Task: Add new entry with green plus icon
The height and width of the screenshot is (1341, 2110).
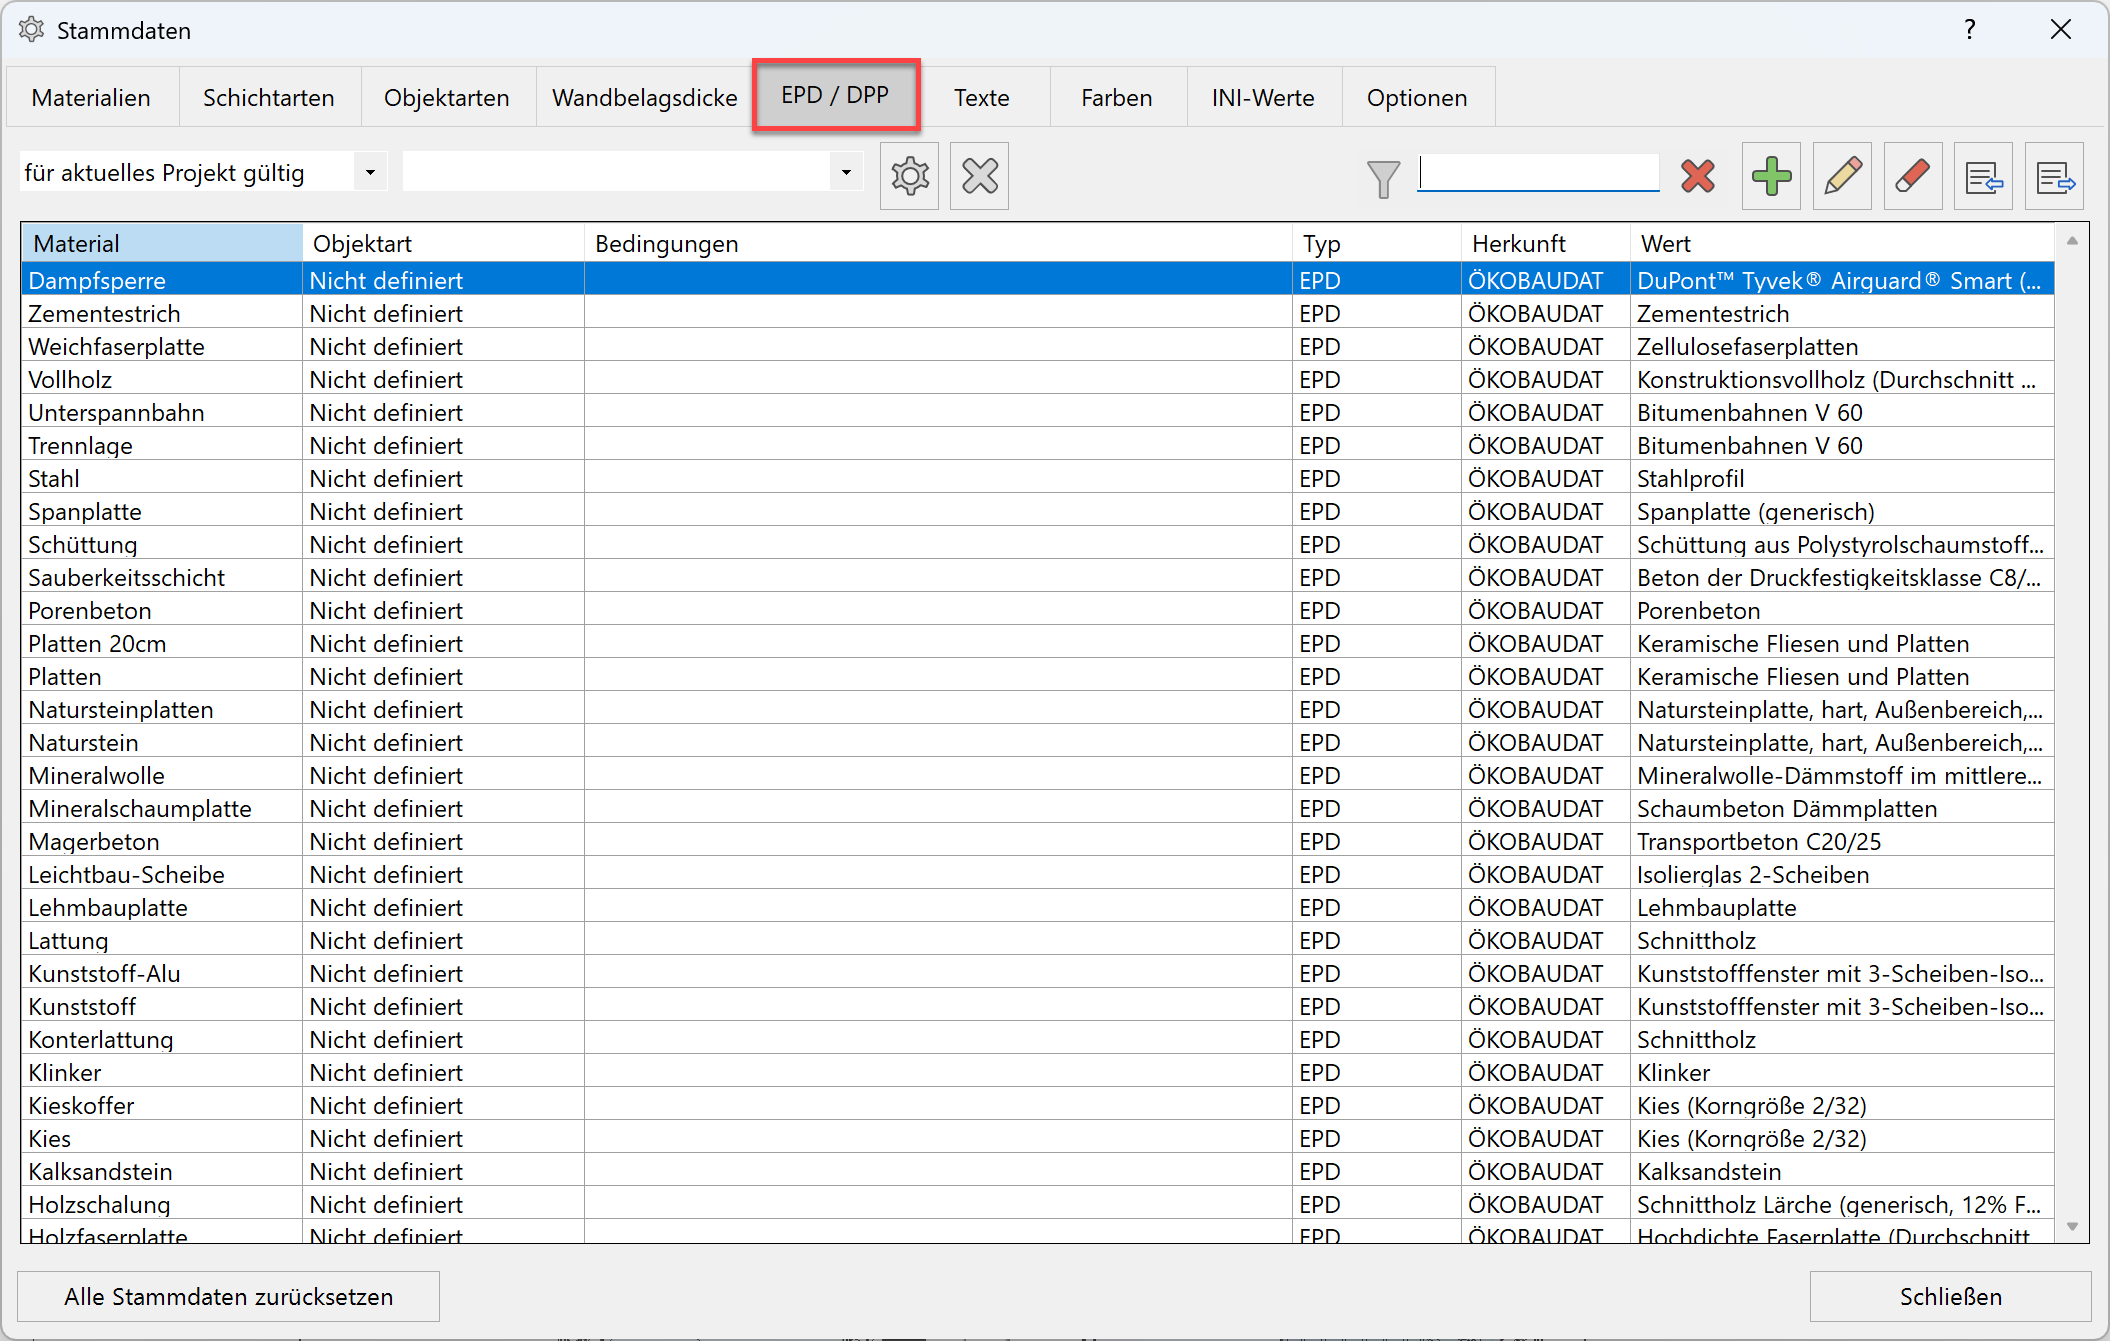Action: 1771,176
